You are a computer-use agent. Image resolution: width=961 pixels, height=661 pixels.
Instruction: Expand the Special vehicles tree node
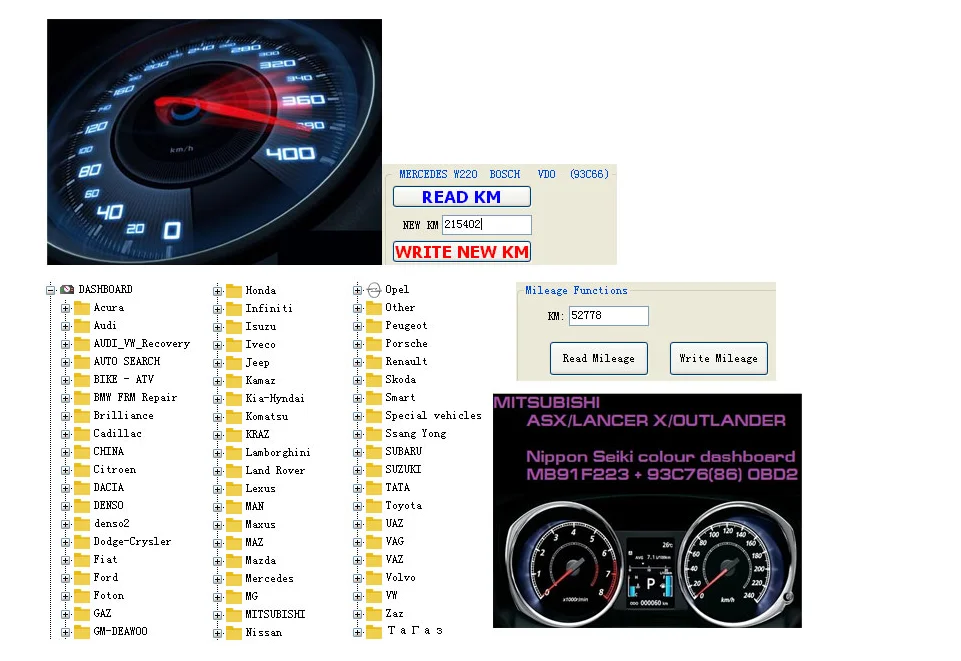(358, 416)
